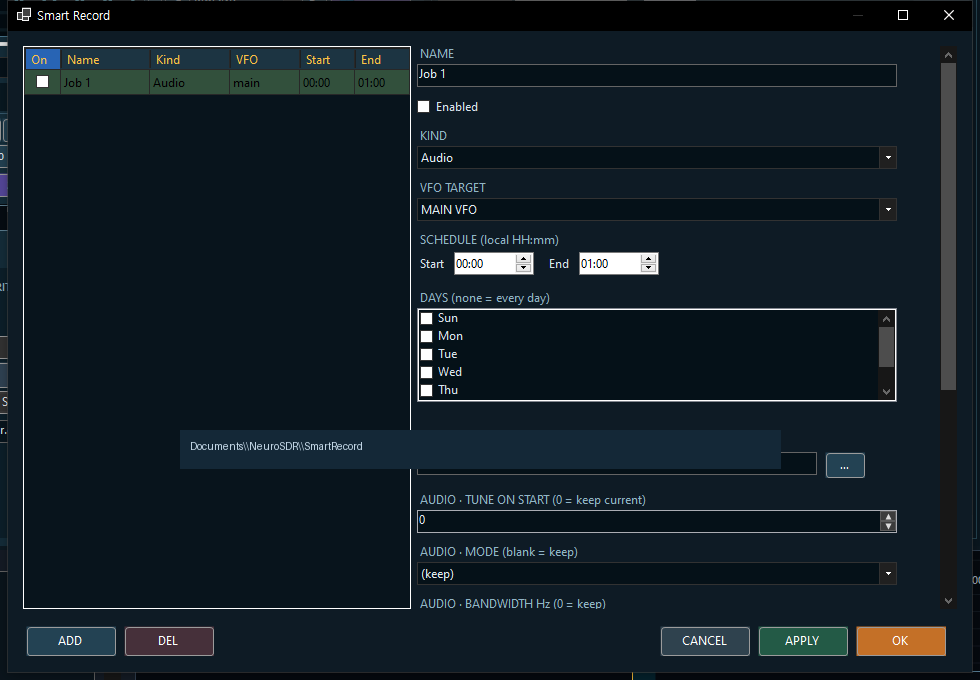
Task: Click the Smart Record window title icon
Action: pyautogui.click(x=24, y=15)
